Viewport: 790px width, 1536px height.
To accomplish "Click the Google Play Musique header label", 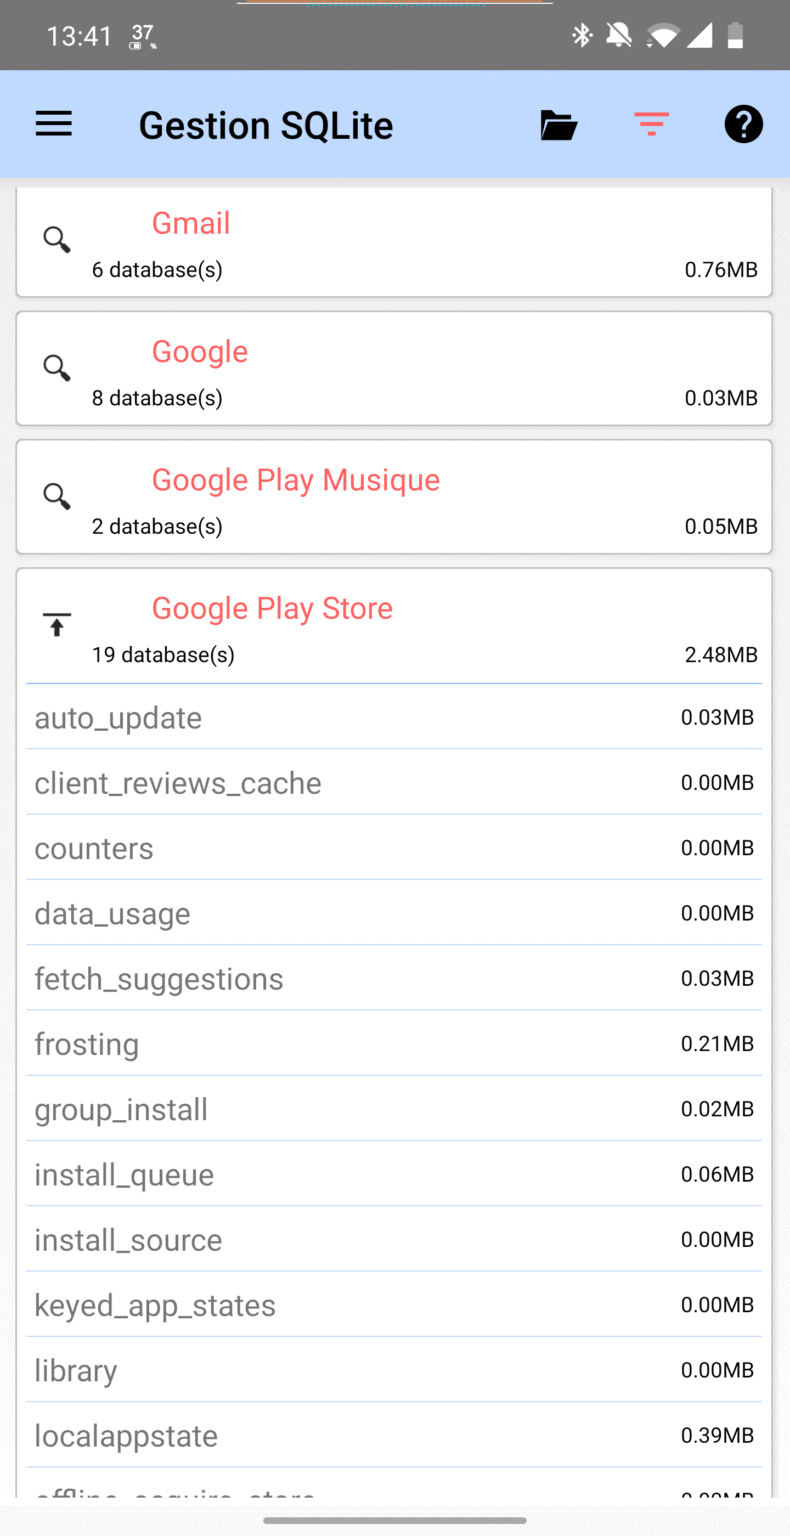I will [x=295, y=480].
